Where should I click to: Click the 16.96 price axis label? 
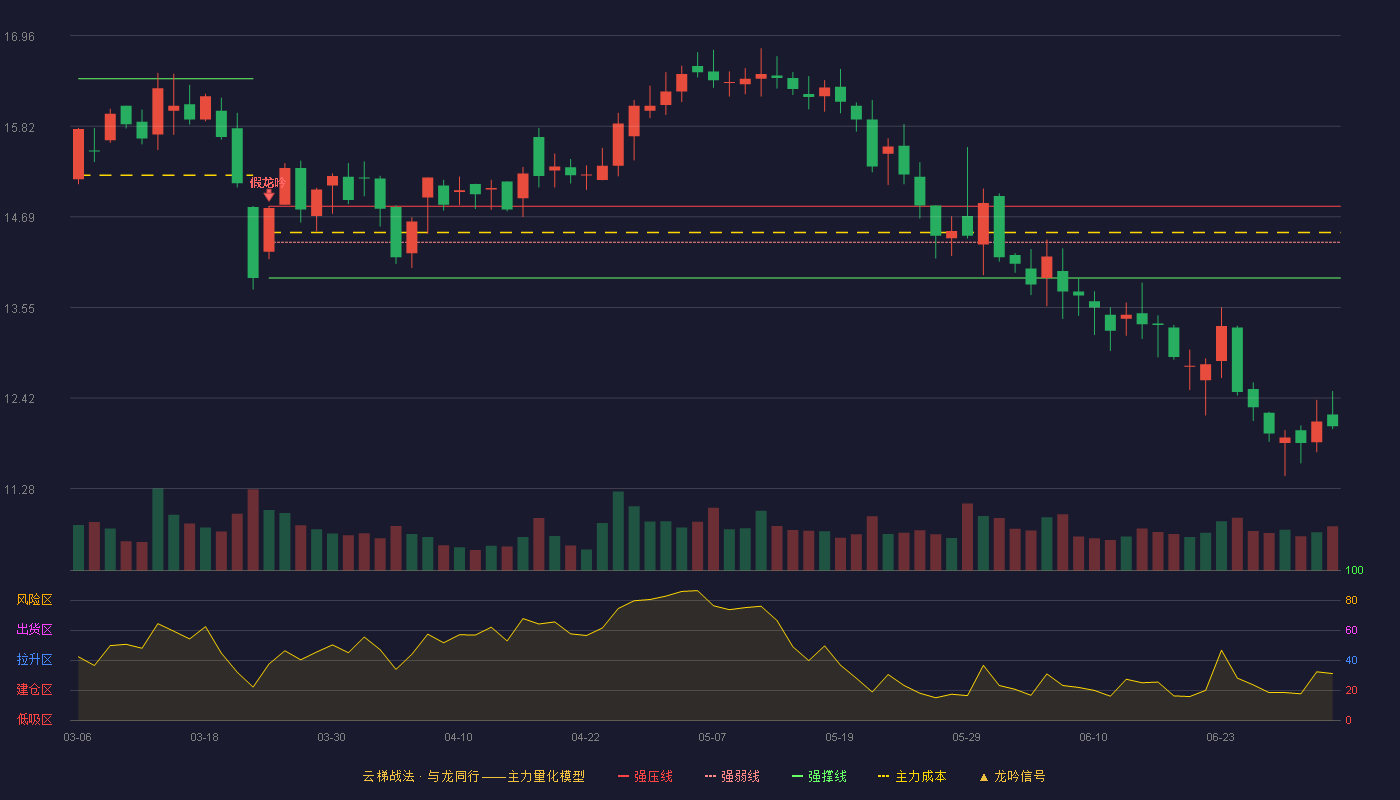point(19,37)
